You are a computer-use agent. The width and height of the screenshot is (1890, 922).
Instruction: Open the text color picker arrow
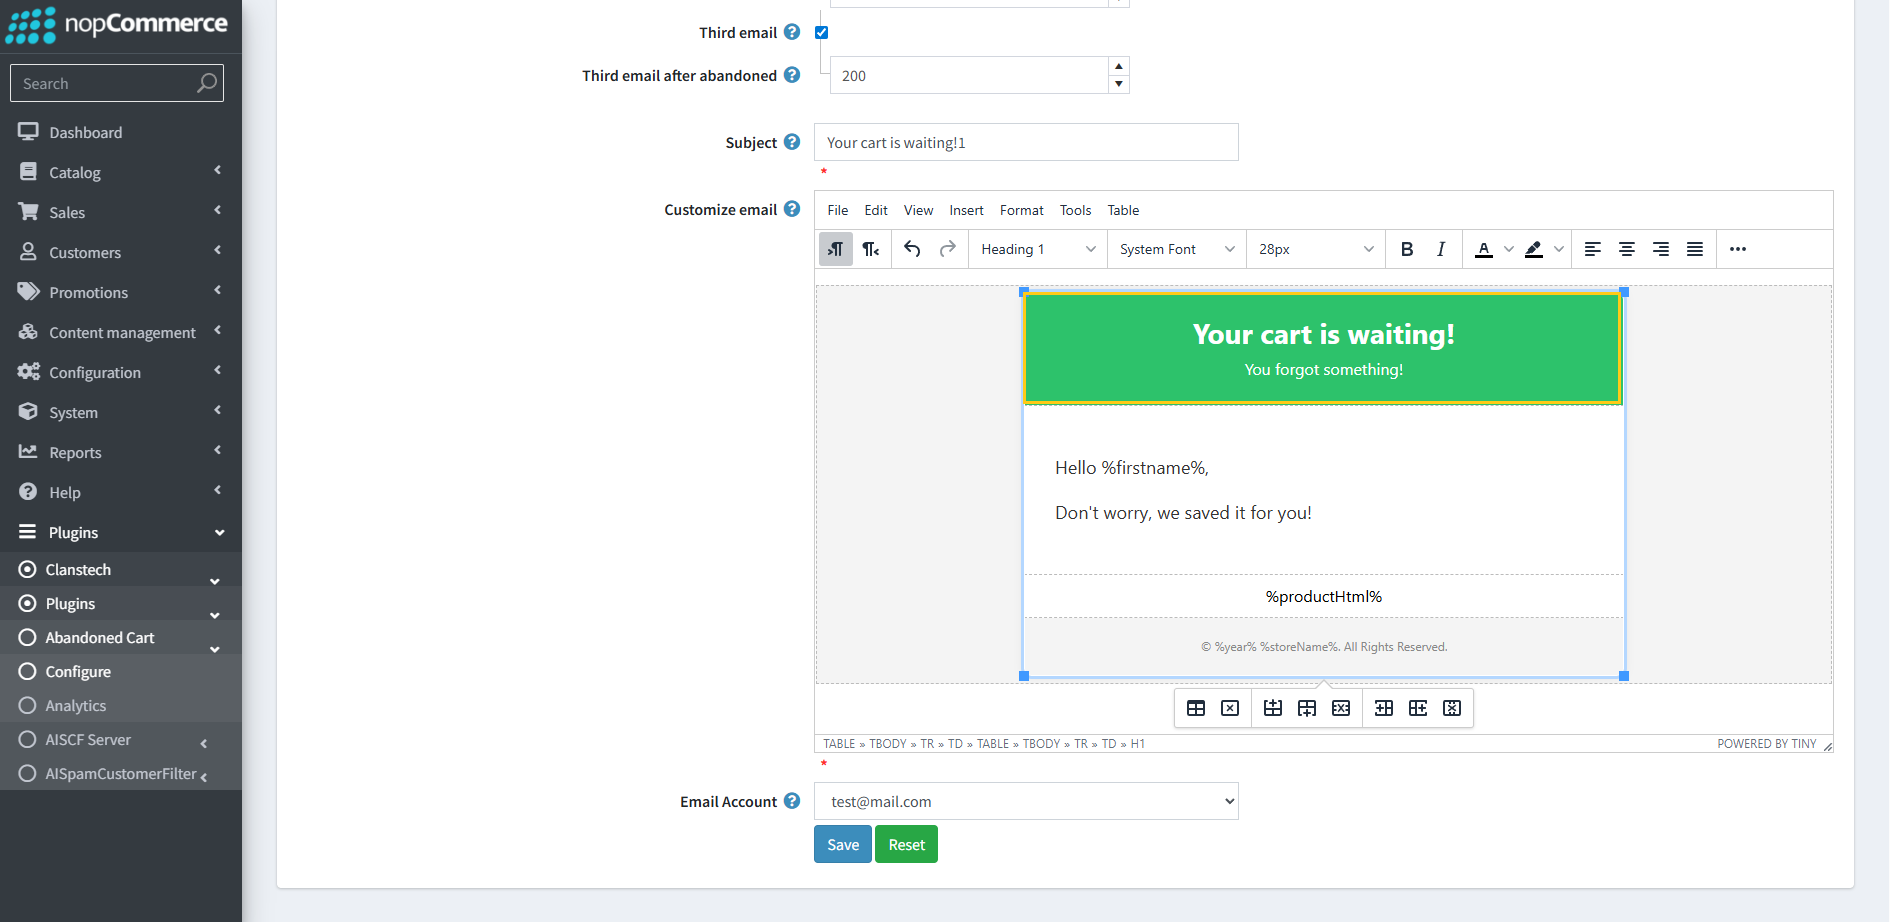(1509, 249)
